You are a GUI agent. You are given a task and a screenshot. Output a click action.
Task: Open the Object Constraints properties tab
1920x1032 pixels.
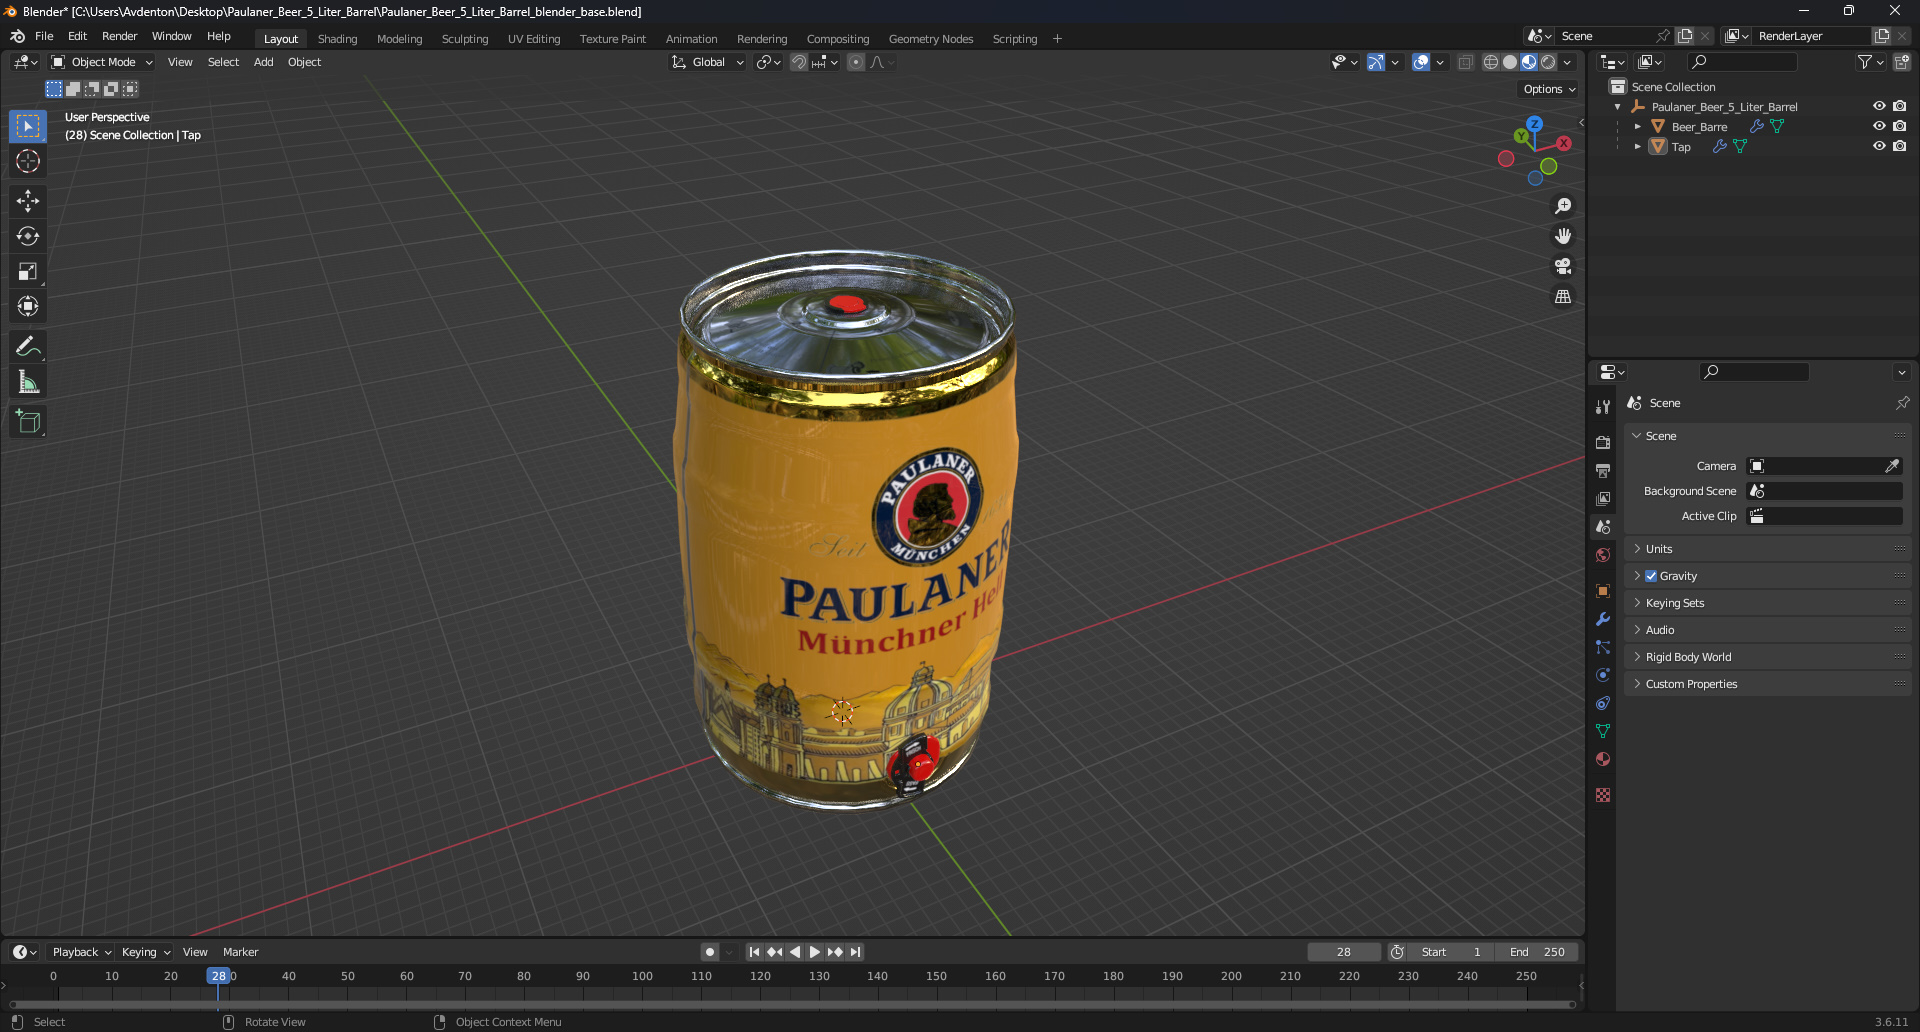tap(1603, 703)
